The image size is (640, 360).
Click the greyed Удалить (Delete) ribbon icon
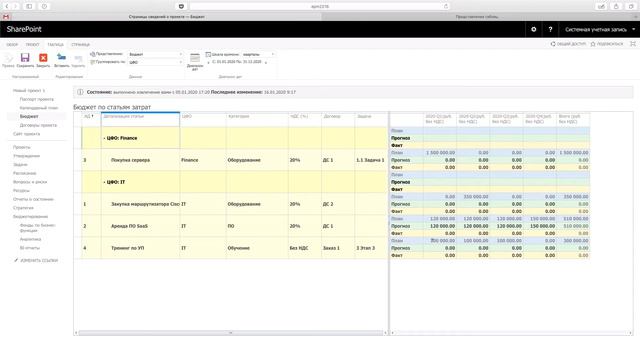tap(78, 58)
